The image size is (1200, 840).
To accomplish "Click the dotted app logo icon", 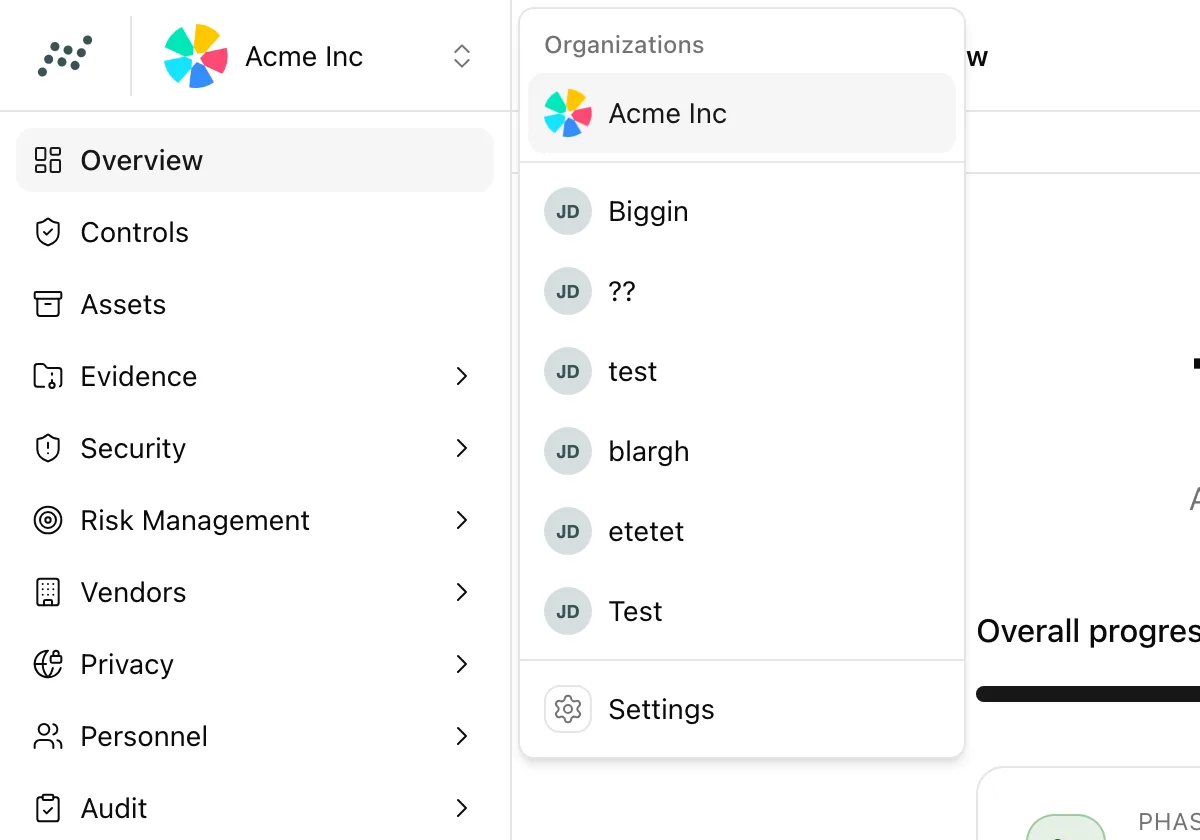I will click(65, 56).
